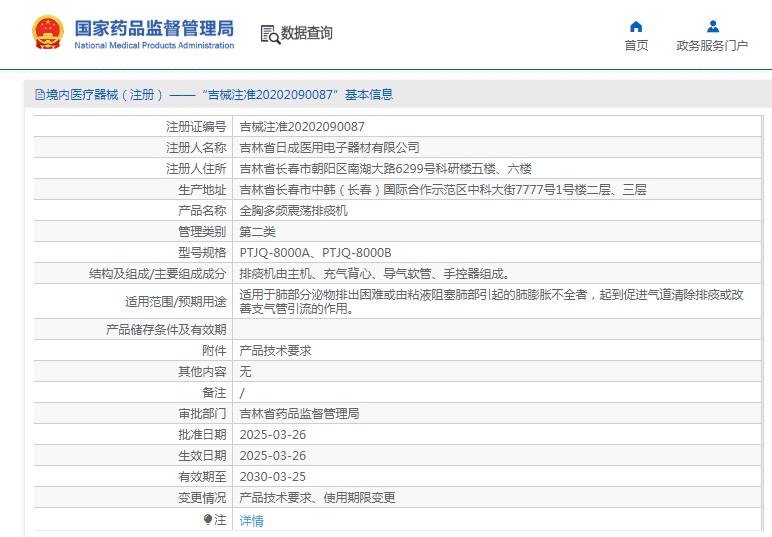Select product name 全胸多频震荡排痰机
The width and height of the screenshot is (772, 537).
[293, 211]
